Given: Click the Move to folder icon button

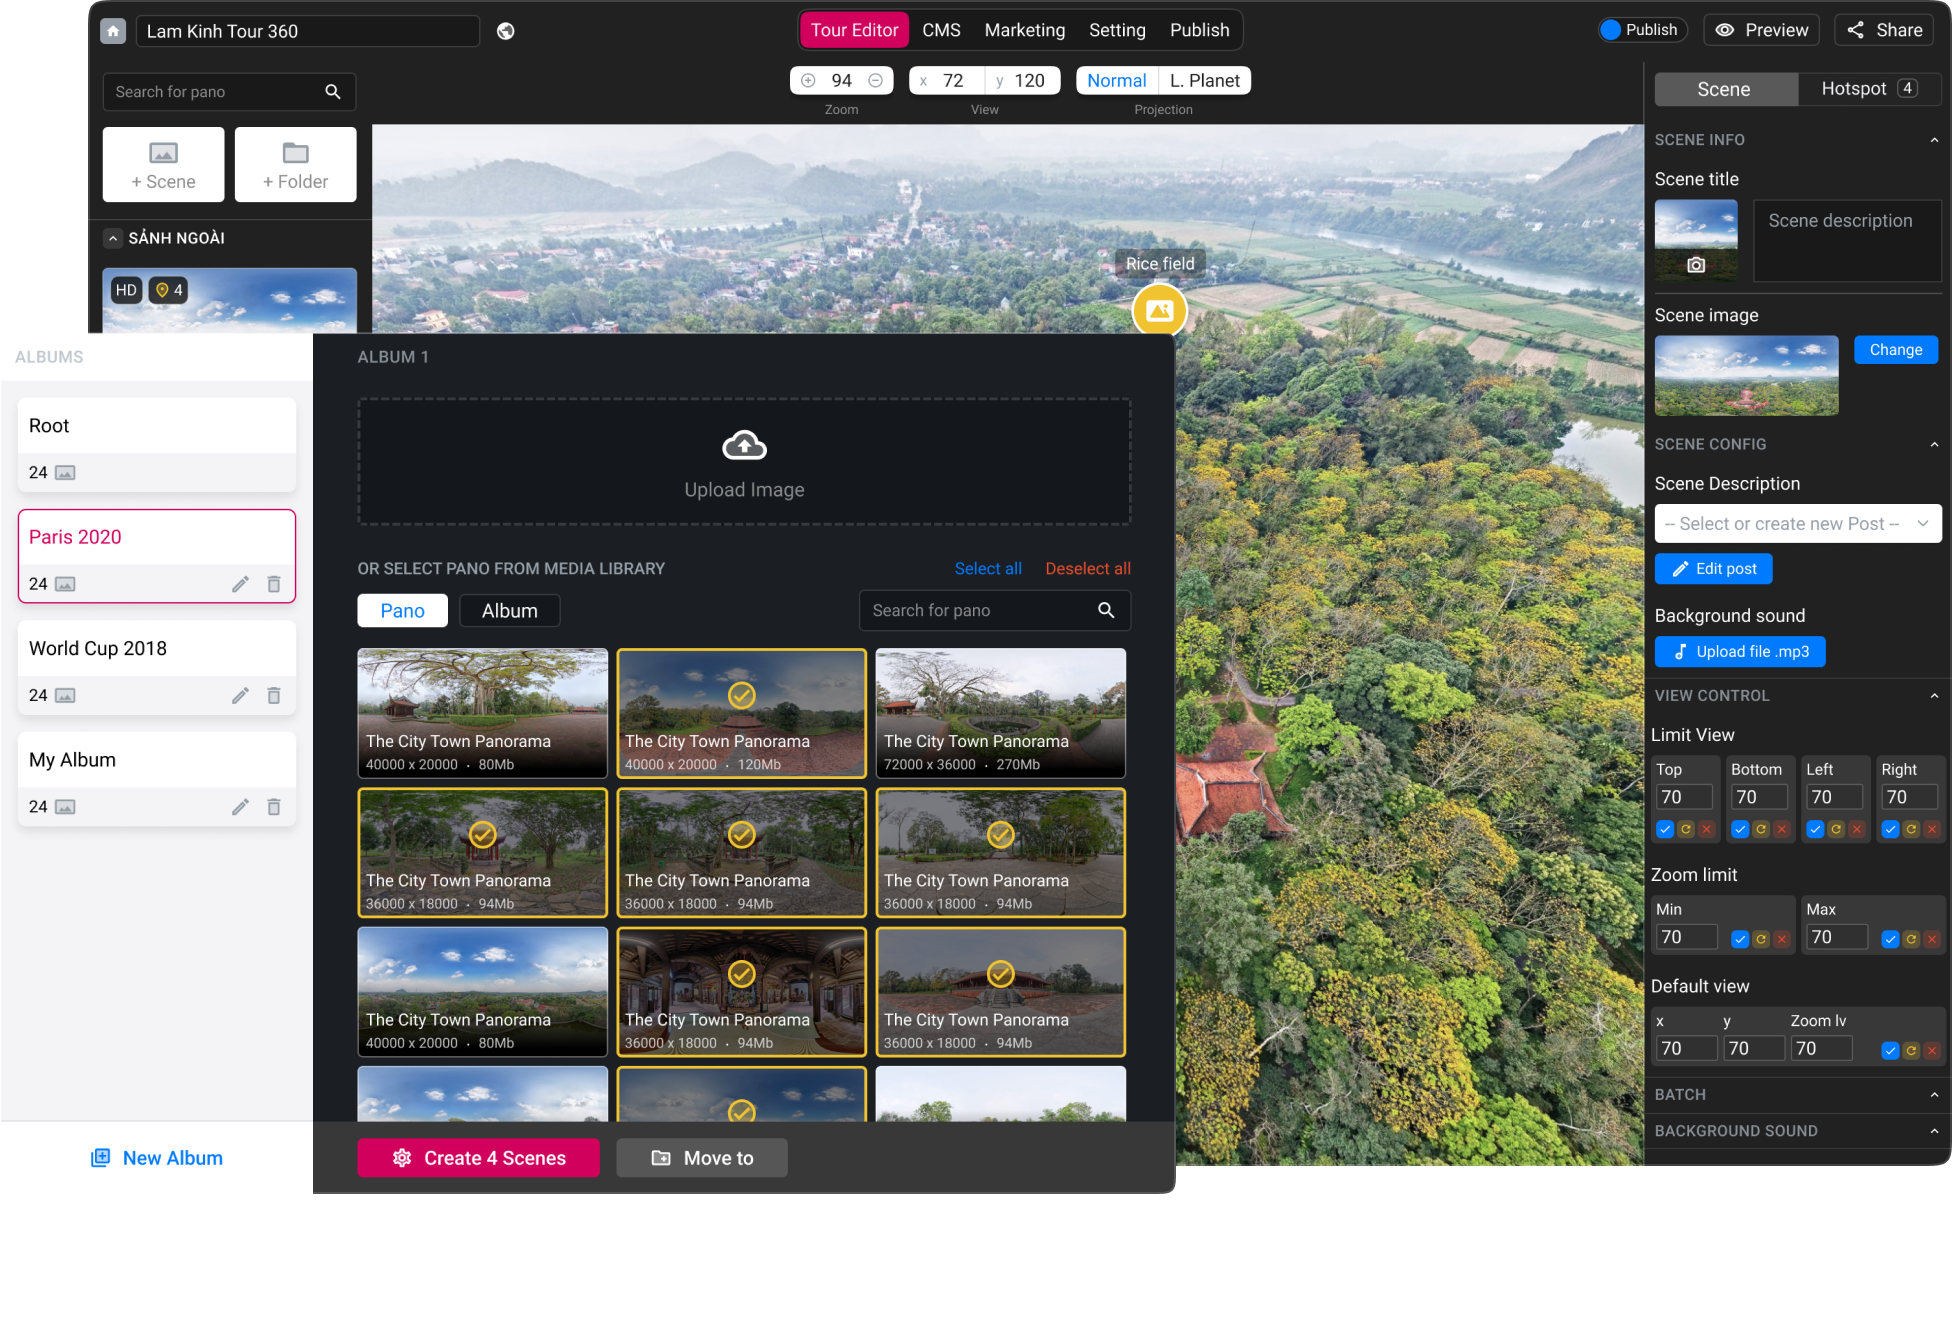Looking at the screenshot, I should 661,1157.
